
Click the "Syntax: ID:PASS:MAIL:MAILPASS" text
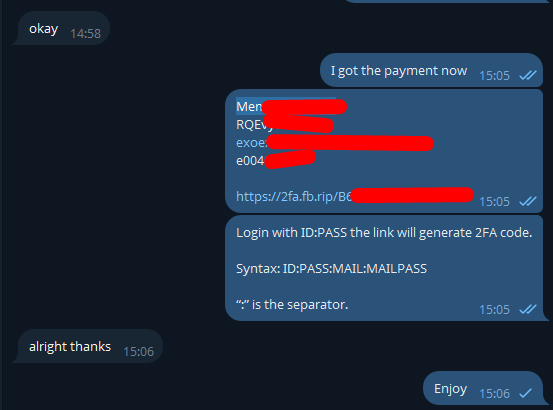332,269
